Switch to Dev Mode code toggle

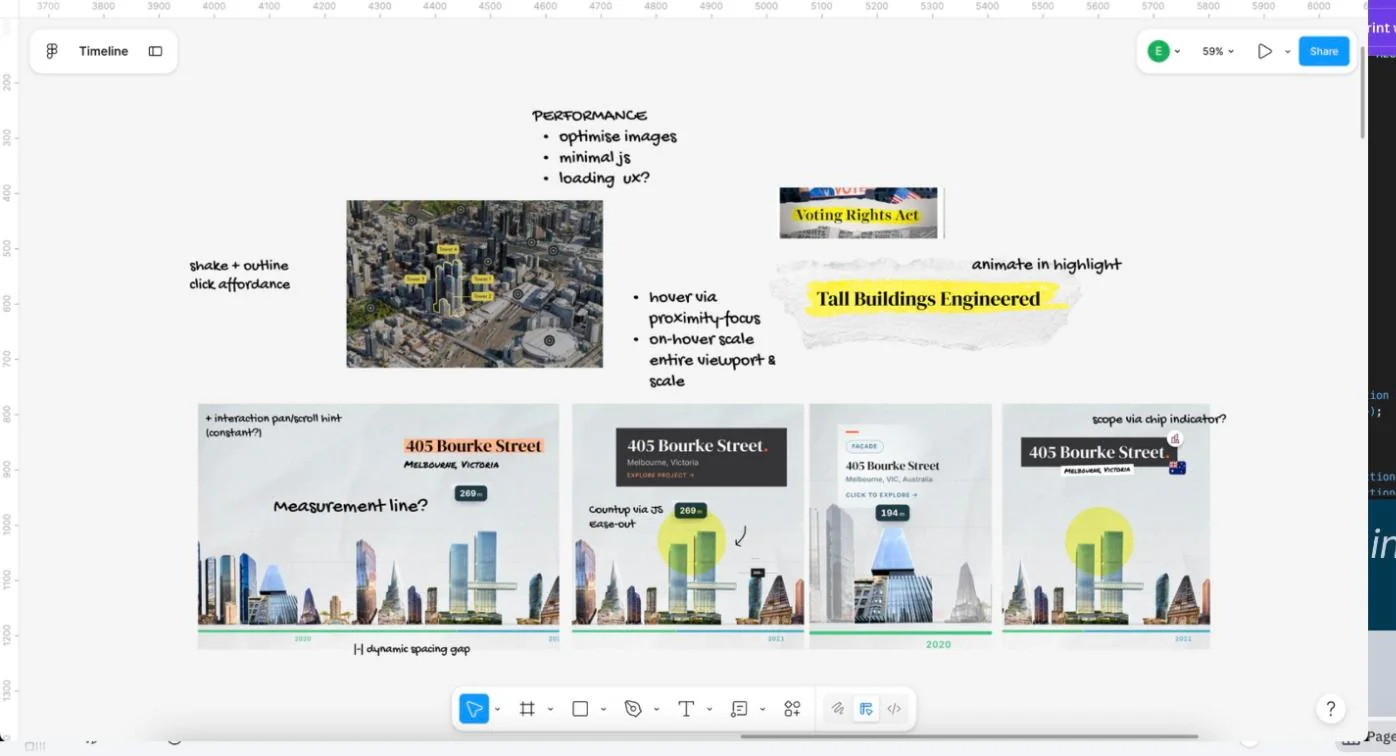[x=894, y=709]
